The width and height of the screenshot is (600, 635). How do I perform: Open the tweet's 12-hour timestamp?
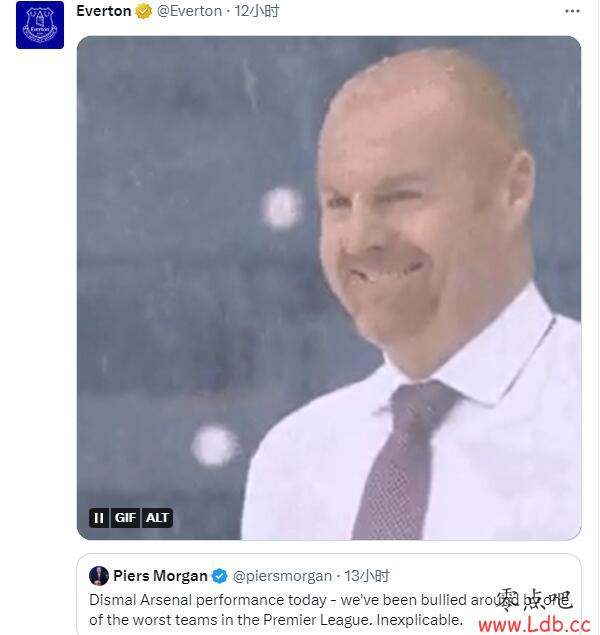coord(257,11)
